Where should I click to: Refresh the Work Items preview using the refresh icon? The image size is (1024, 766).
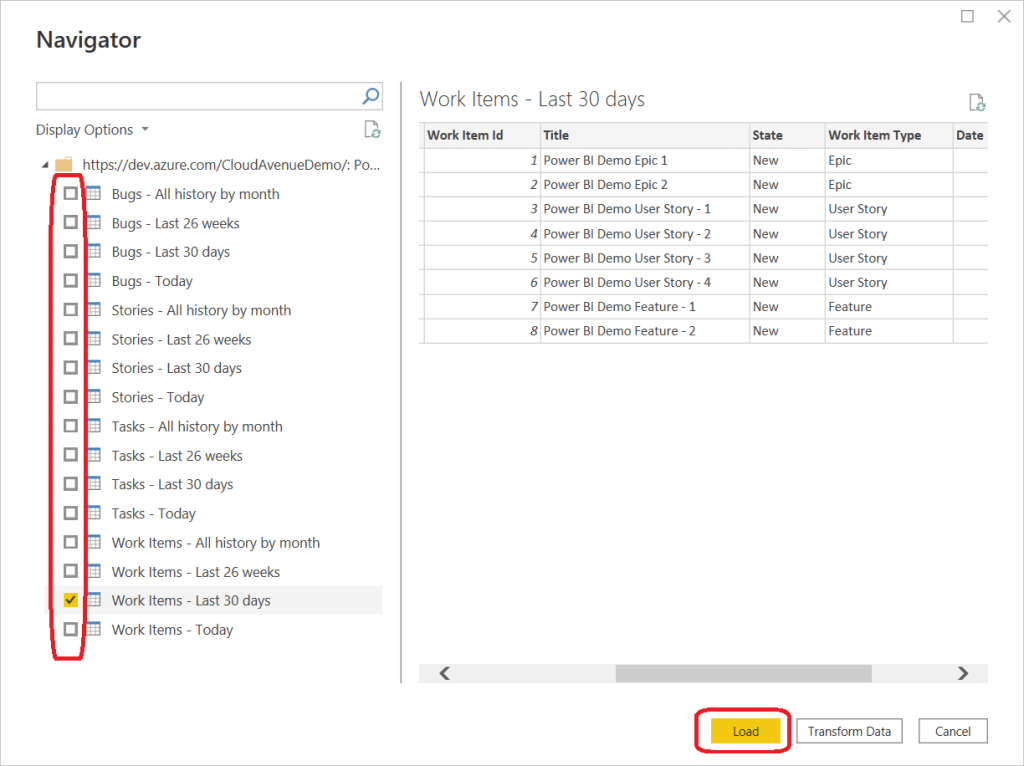[977, 101]
